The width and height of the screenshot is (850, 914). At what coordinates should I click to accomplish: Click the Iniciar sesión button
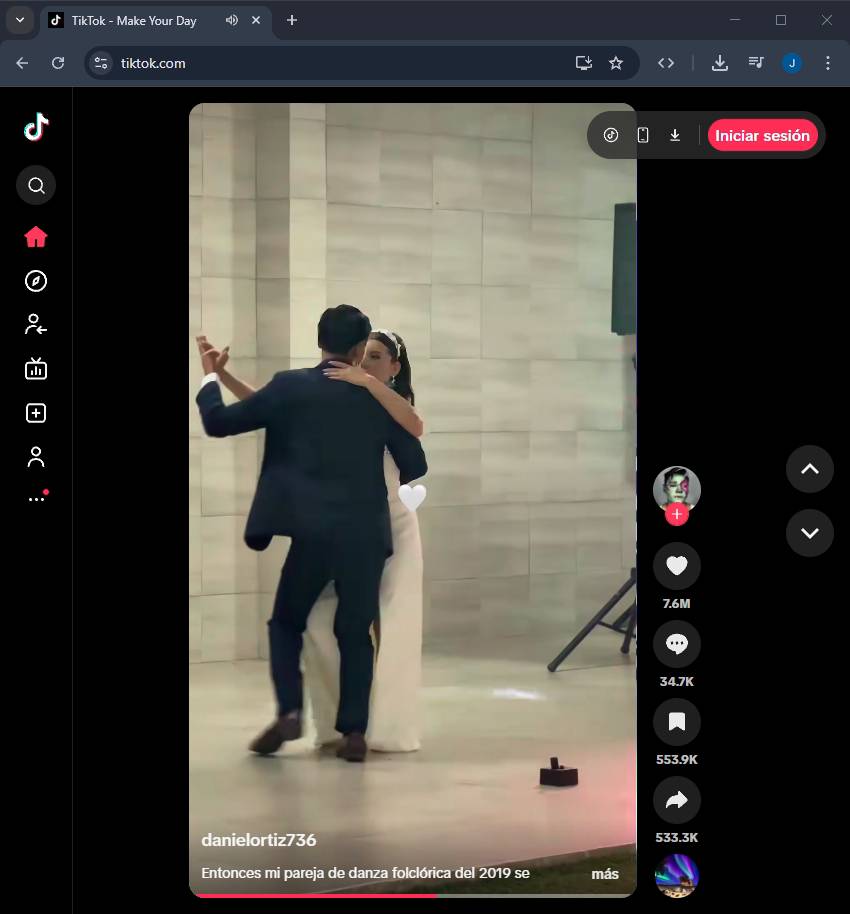click(762, 136)
